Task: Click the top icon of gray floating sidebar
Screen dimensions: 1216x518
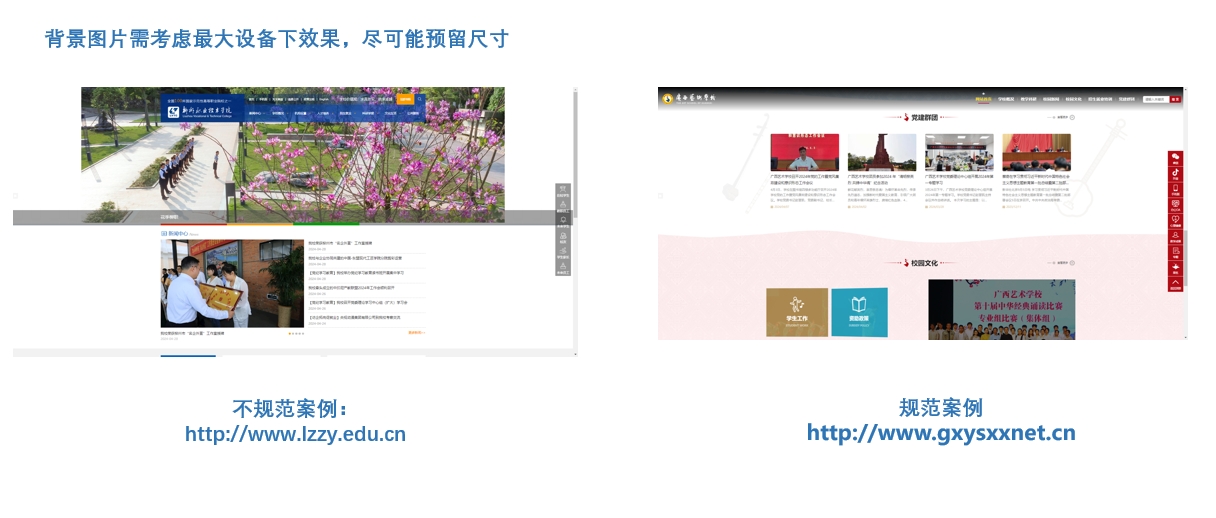Action: [563, 191]
